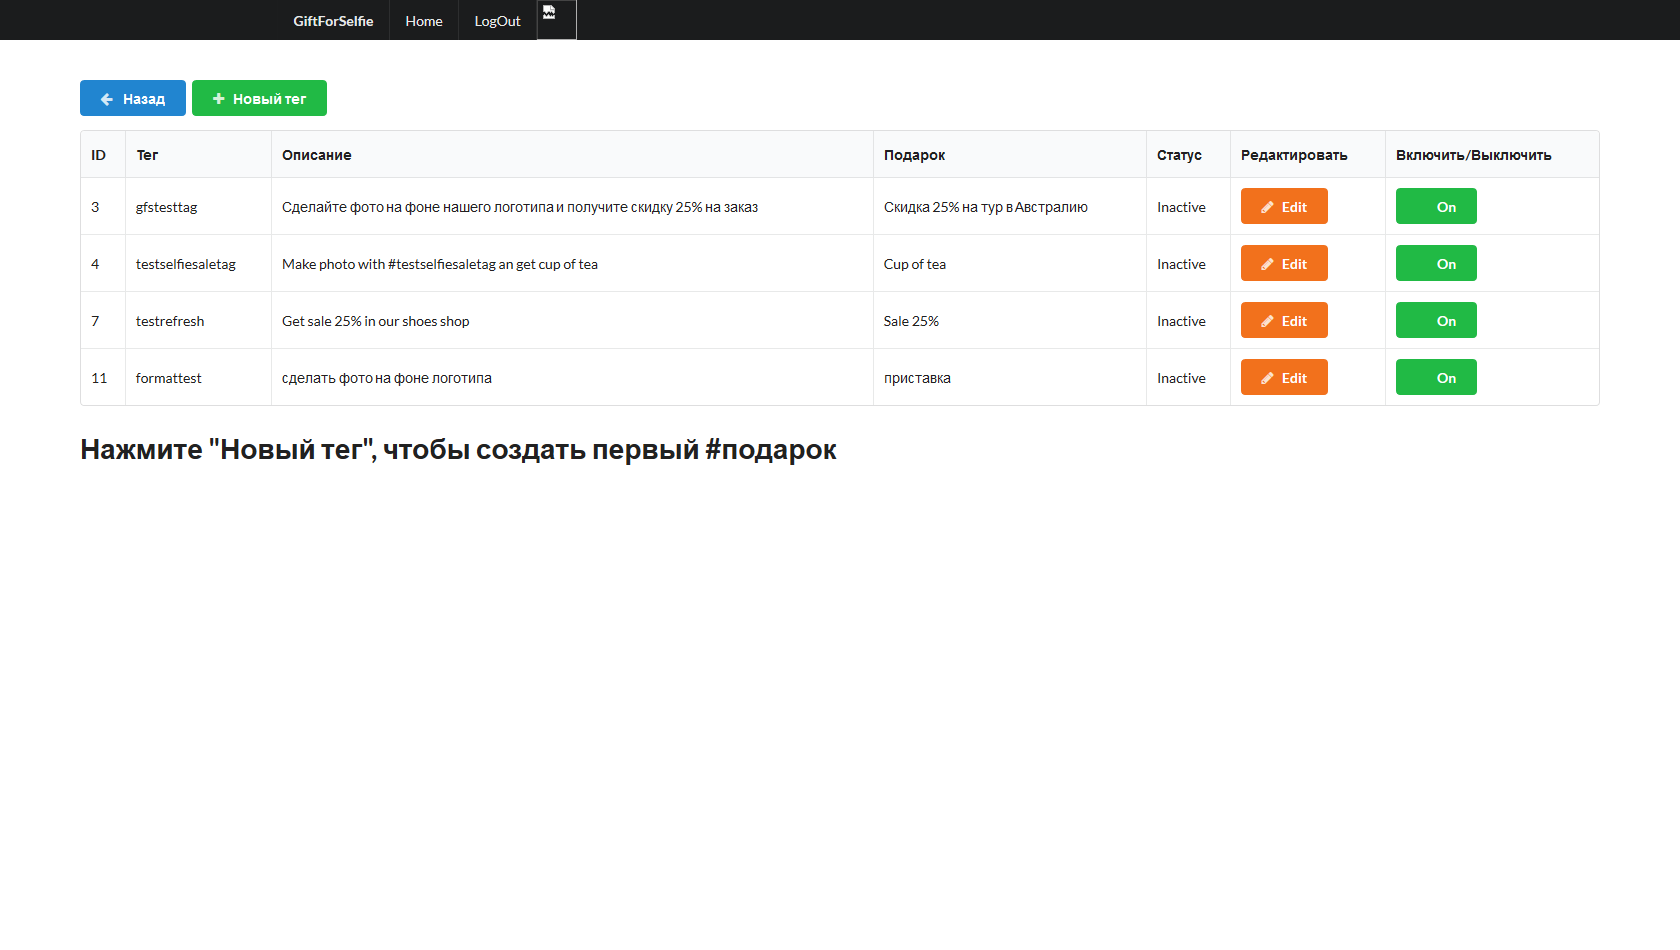The height and width of the screenshot is (950, 1680).
Task: Open the Home menu item
Action: tap(424, 20)
